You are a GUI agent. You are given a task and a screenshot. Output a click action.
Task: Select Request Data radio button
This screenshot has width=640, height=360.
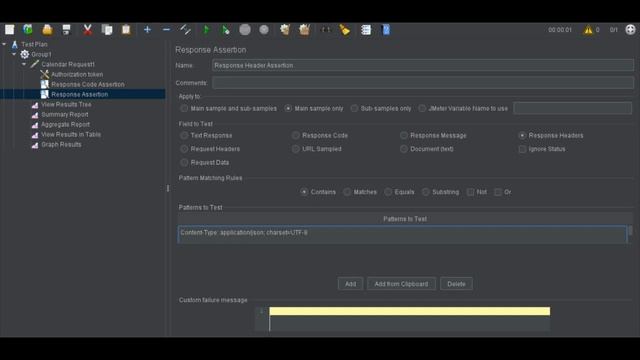coord(184,162)
